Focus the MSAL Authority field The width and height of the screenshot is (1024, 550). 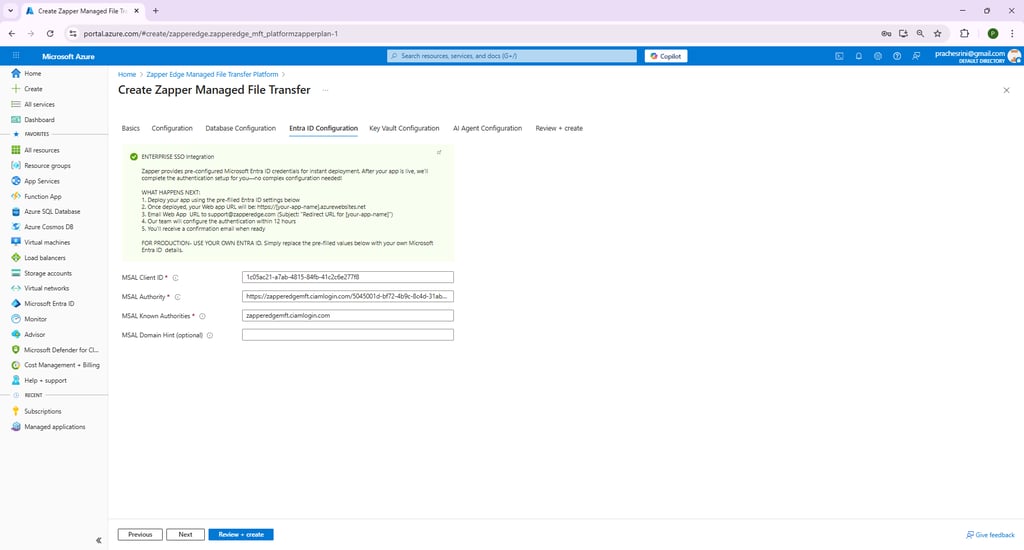[x=347, y=297]
